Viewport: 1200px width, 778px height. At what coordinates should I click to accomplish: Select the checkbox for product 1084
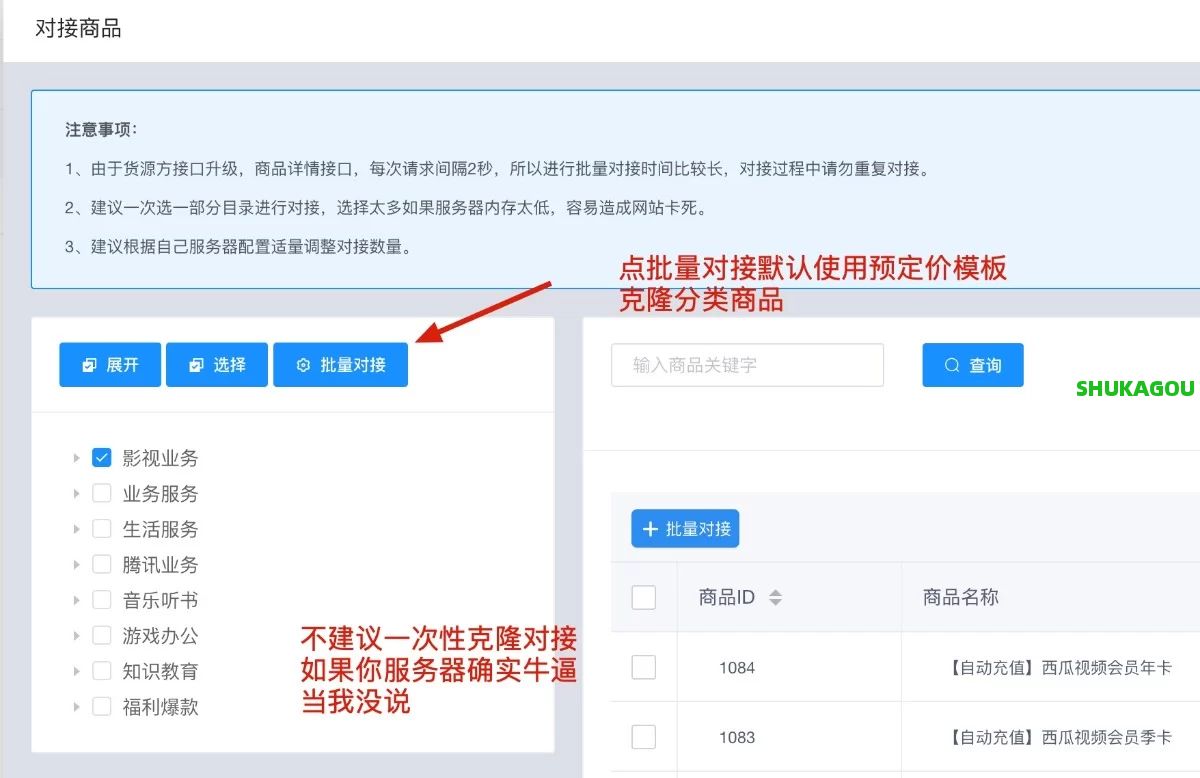643,667
